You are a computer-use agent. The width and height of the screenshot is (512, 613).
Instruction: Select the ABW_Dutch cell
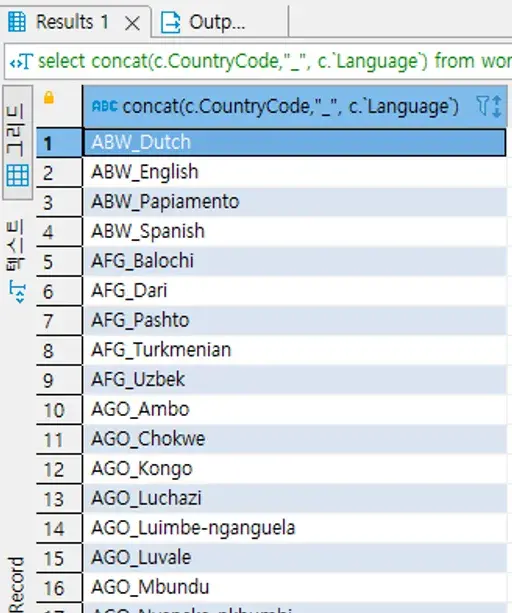(x=295, y=142)
